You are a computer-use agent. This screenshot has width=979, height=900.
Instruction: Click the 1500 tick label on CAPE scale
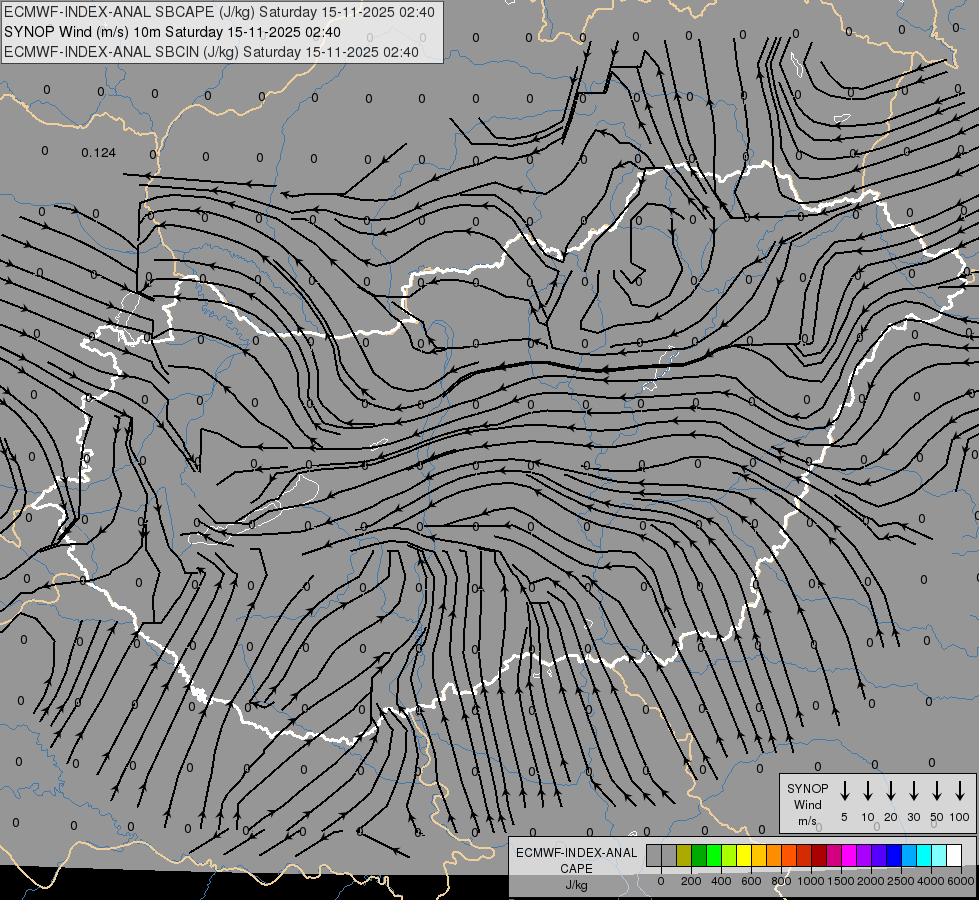pos(841,881)
